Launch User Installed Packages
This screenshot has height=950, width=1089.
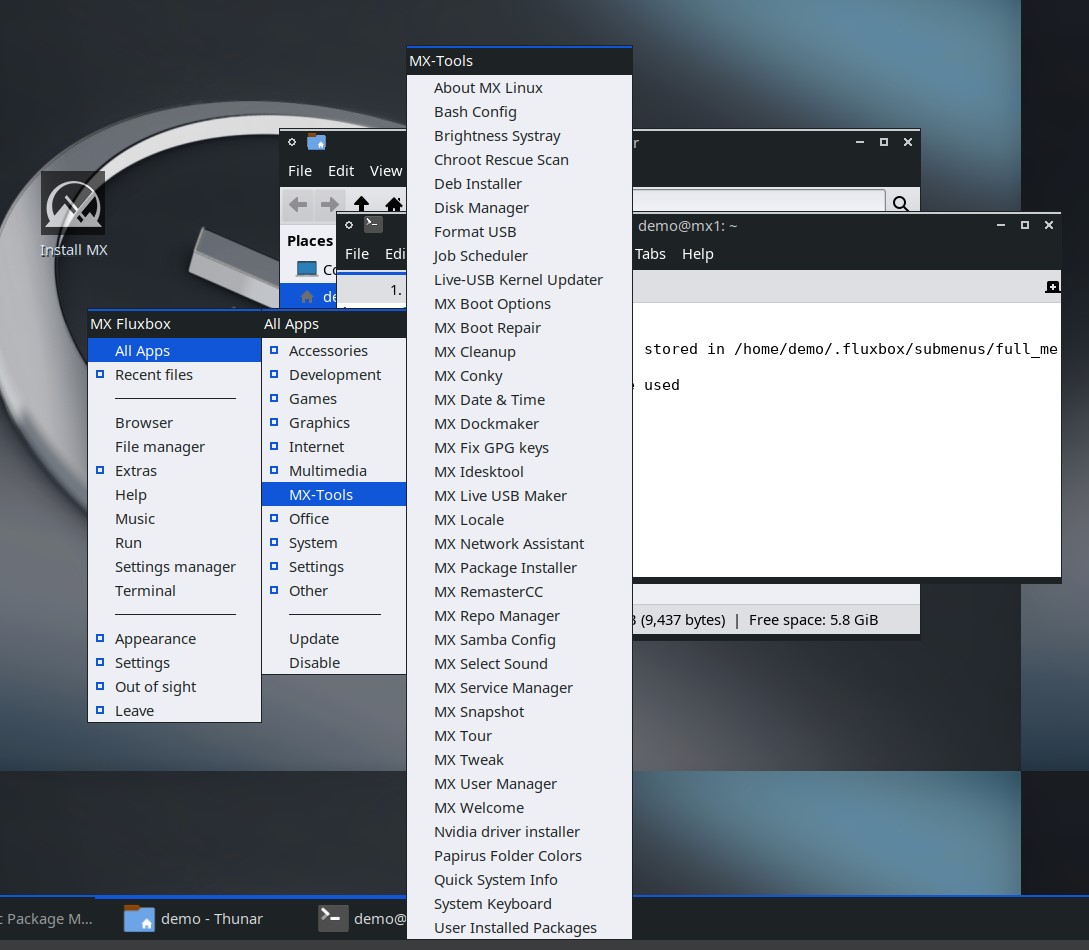[x=519, y=928]
